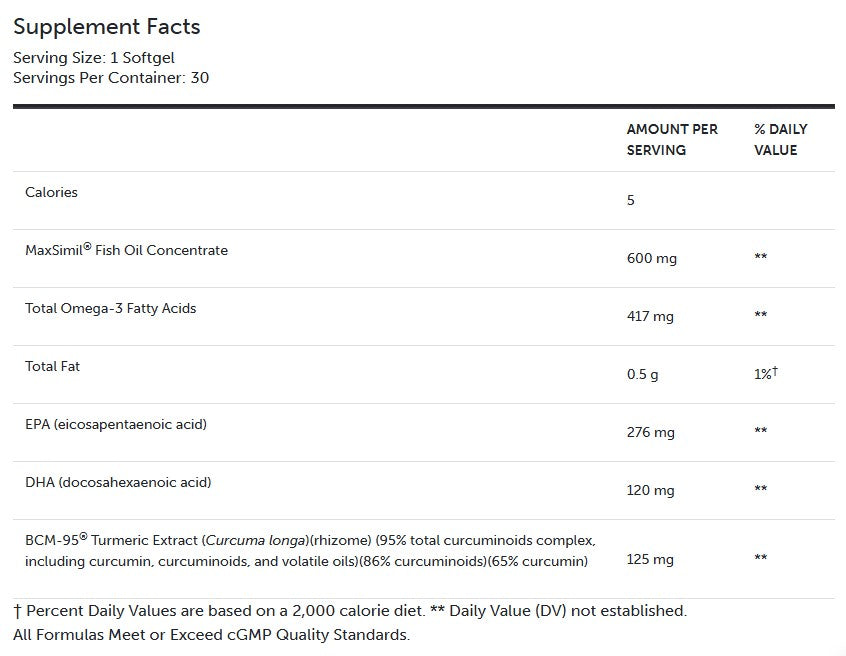Image resolution: width=846 pixels, height=656 pixels.
Task: Click Servings Per Container: 30 text
Action: pyautogui.click(x=111, y=77)
